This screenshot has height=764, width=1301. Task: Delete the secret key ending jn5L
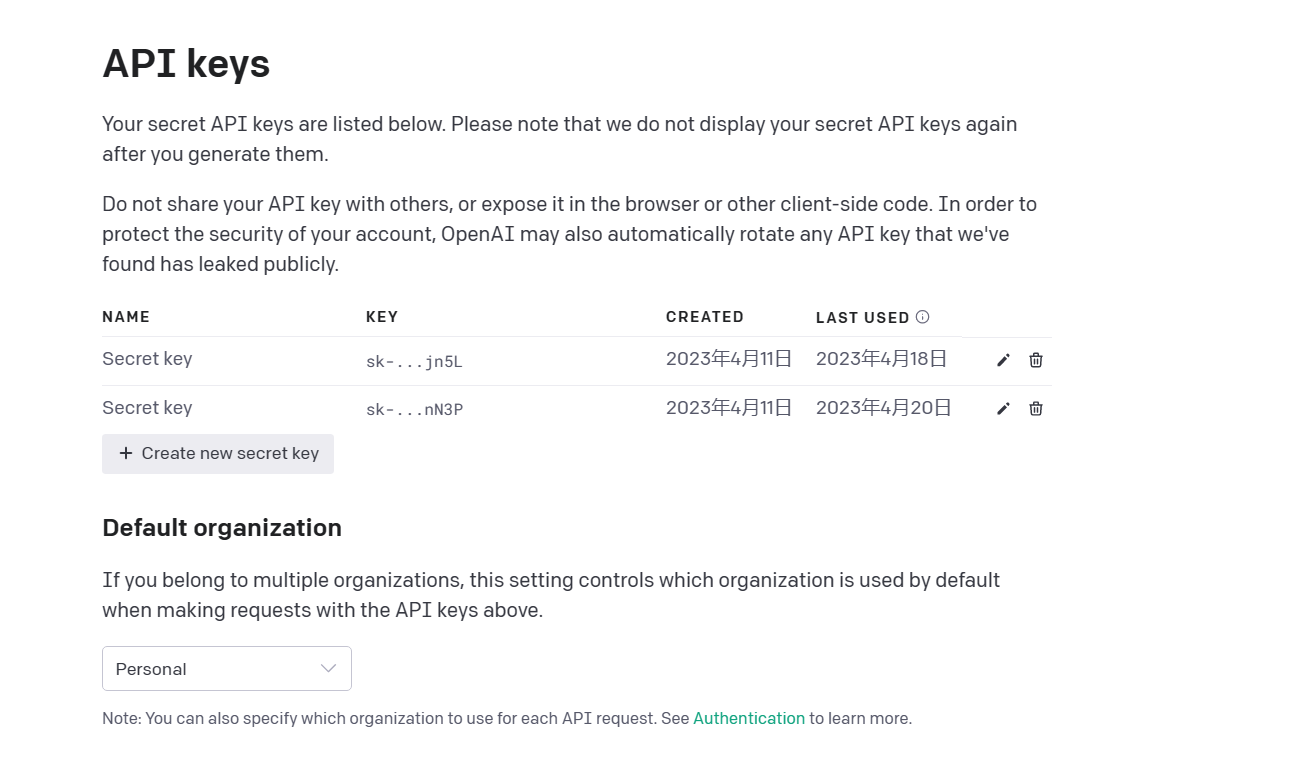(x=1036, y=360)
